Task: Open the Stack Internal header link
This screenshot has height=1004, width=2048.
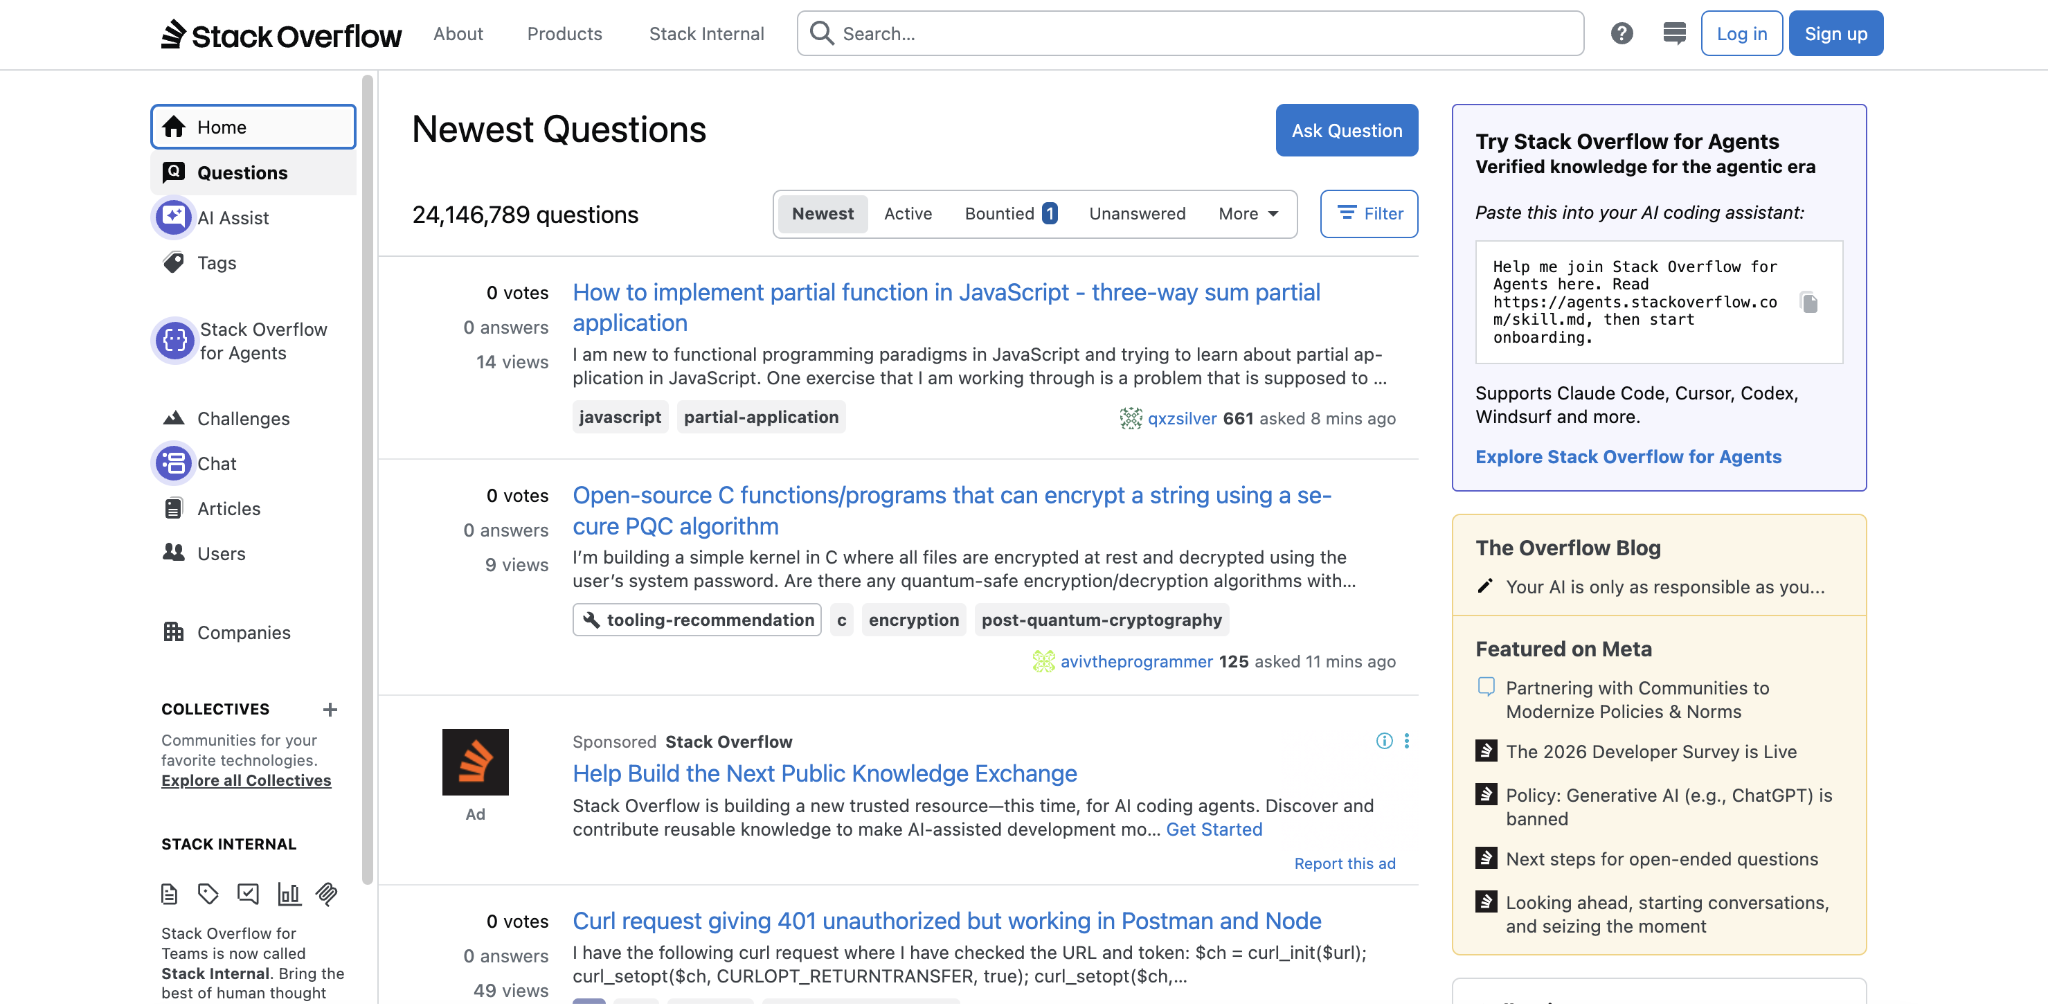Action: 707,34
